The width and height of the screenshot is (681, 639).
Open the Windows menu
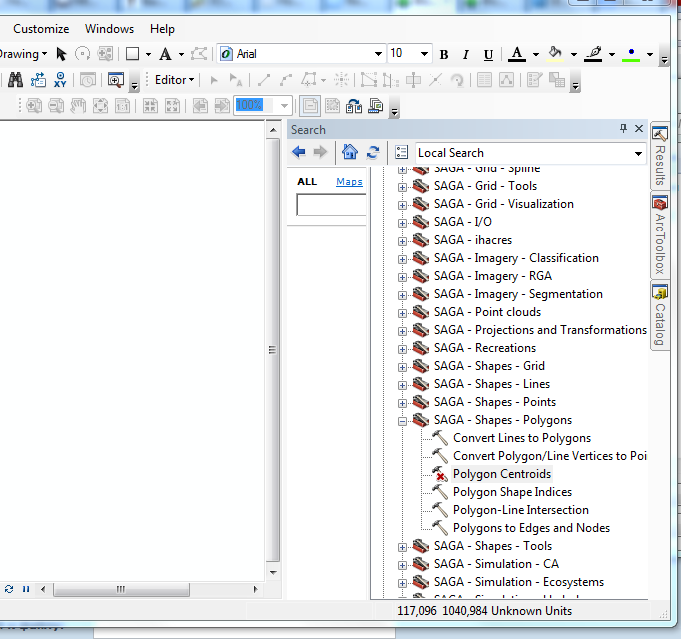109,29
